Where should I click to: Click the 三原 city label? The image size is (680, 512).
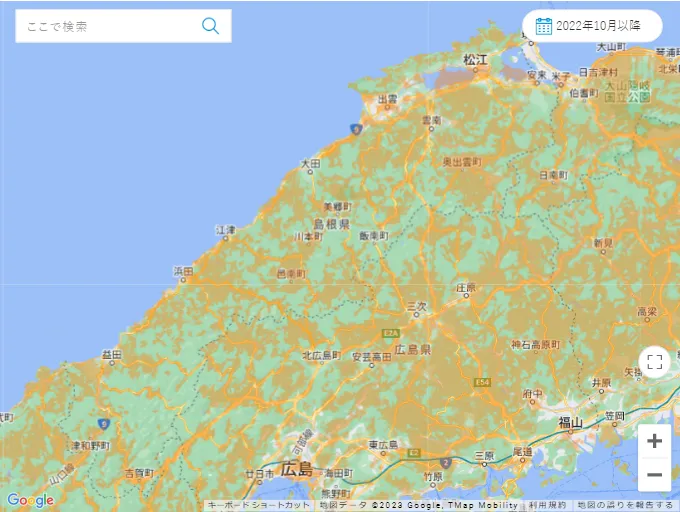[x=484, y=456]
